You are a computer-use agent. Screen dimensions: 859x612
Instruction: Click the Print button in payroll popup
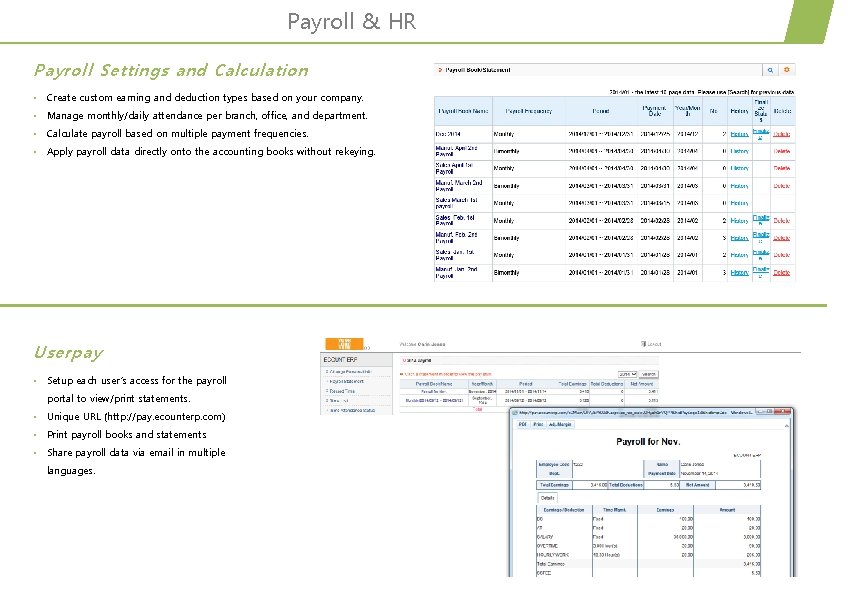point(538,425)
